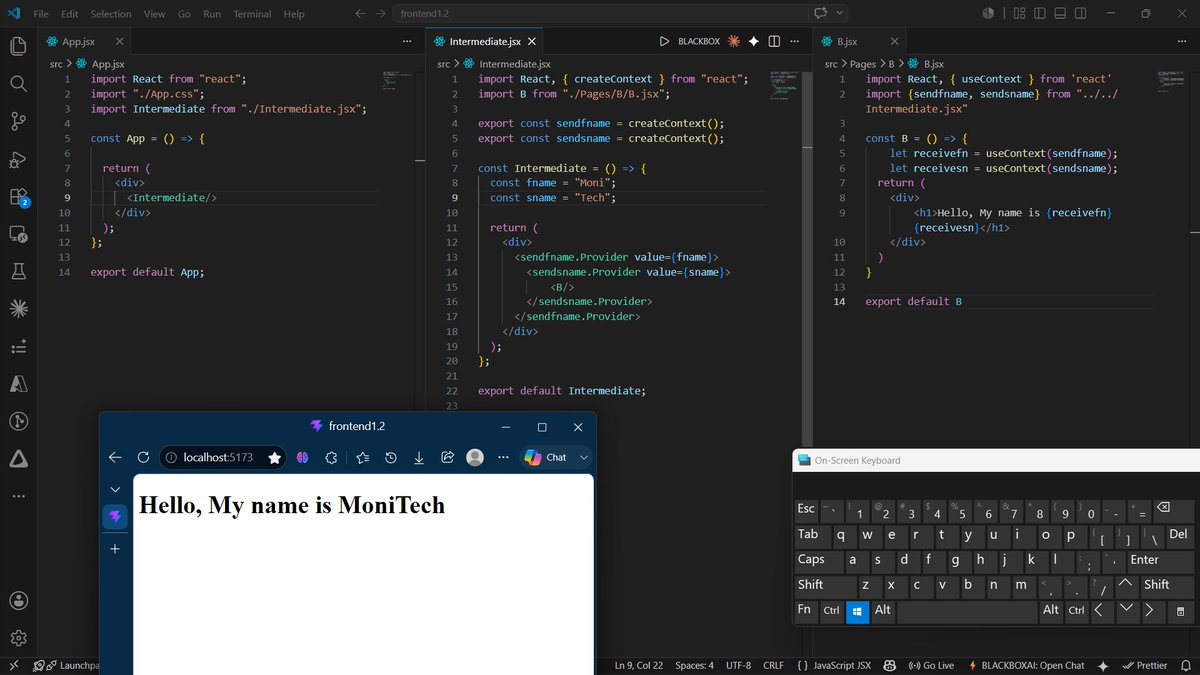Change JavaScript JSX language mode
Image resolution: width=1200 pixels, height=675 pixels.
point(842,665)
